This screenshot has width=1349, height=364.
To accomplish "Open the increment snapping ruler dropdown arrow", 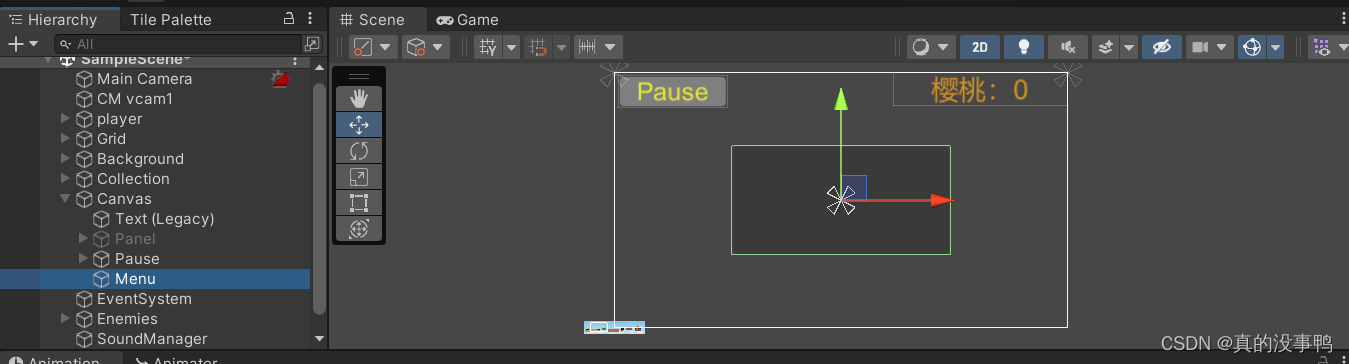I will [x=611, y=47].
